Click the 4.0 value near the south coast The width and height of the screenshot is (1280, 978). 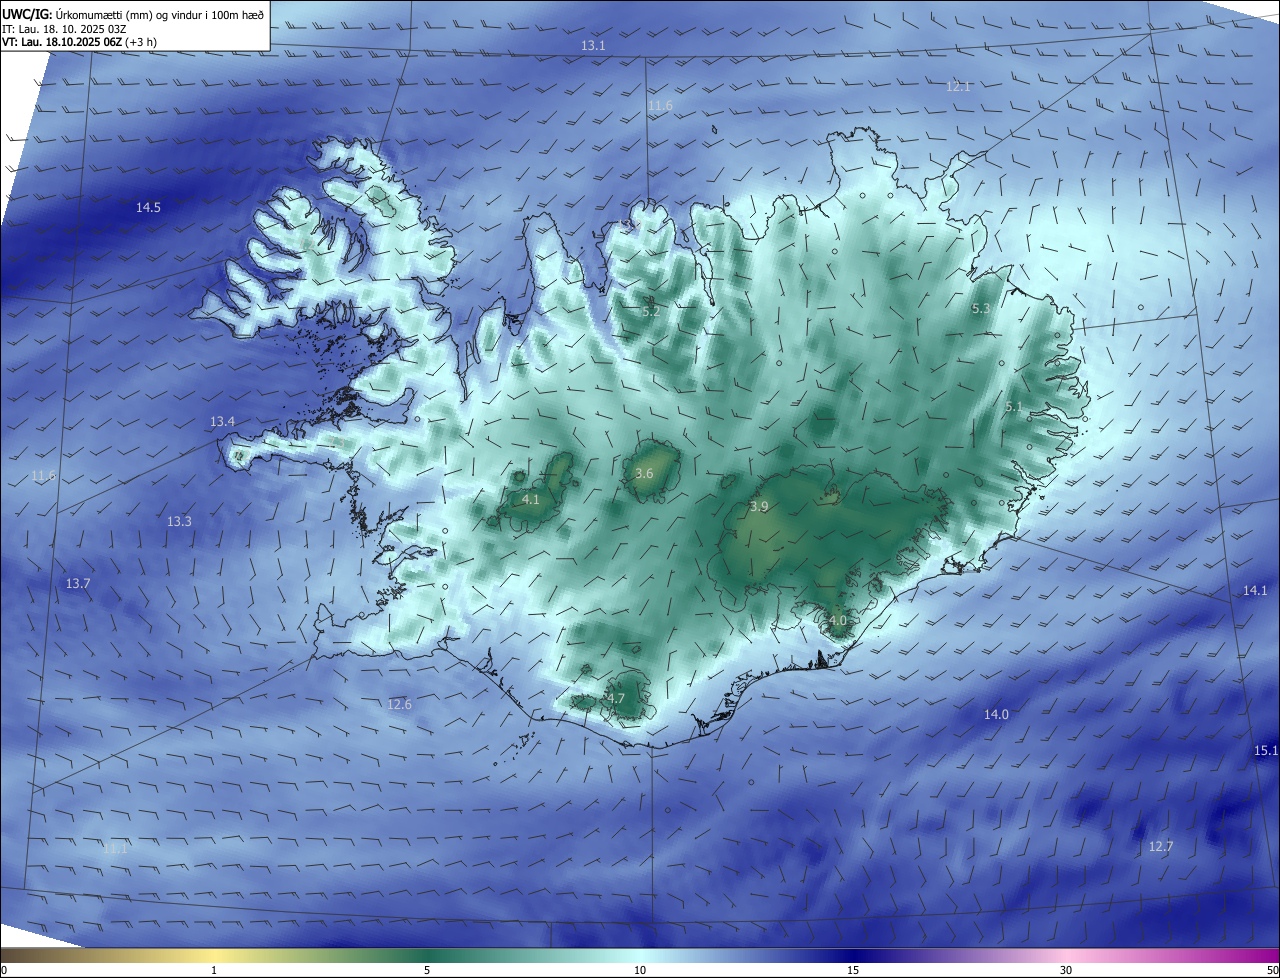click(x=838, y=621)
